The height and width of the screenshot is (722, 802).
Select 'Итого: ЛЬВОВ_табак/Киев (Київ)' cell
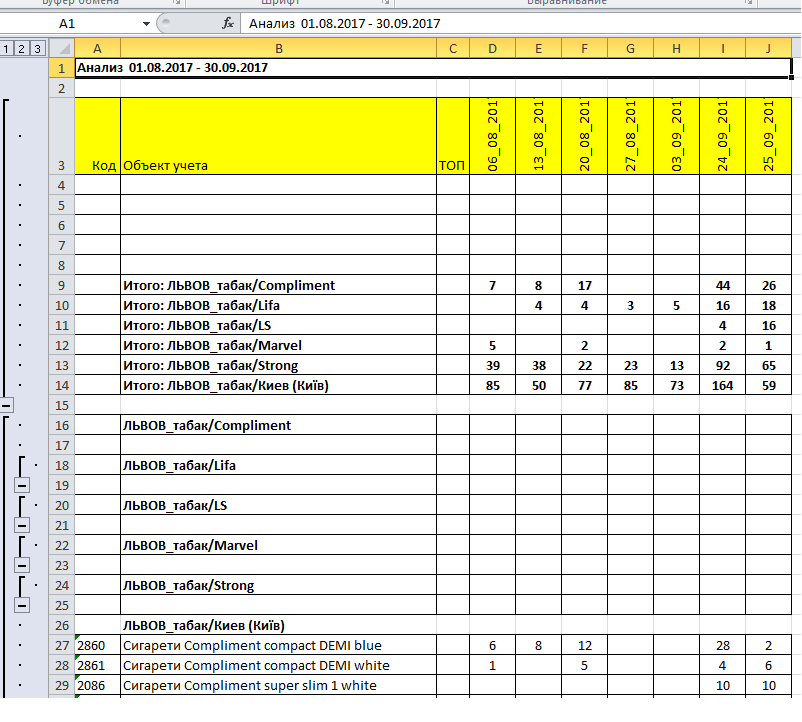279,386
